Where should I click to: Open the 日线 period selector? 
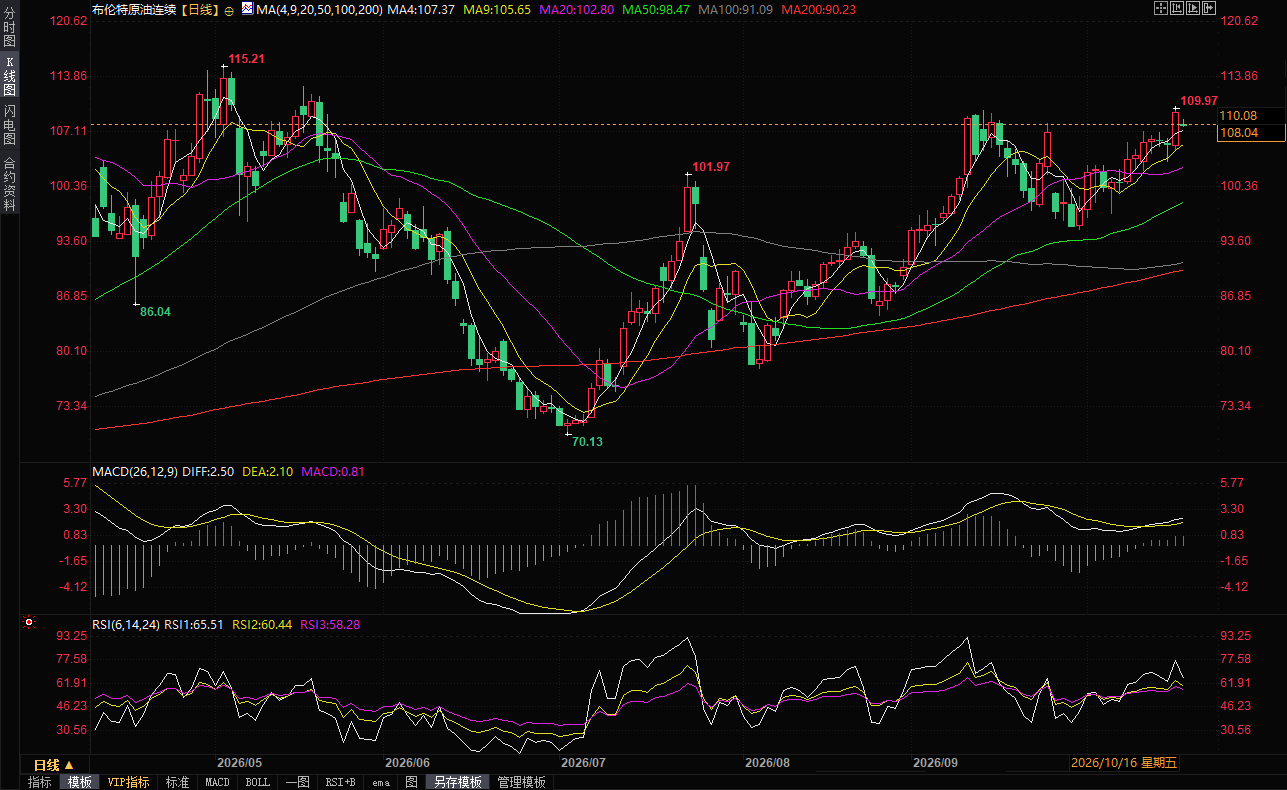[54, 765]
